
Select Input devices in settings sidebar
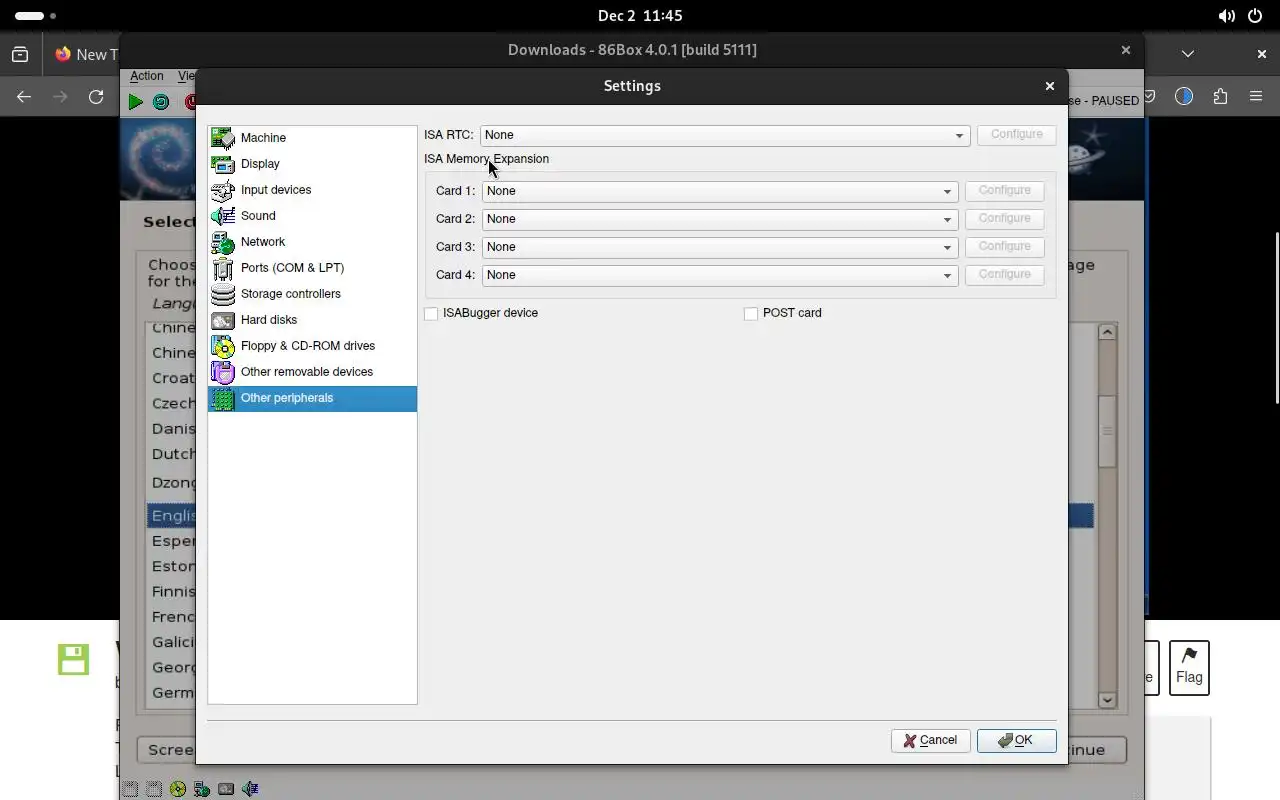(312, 190)
